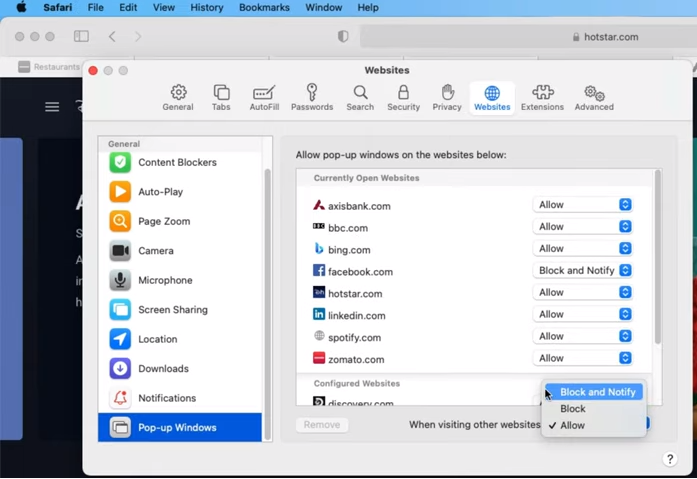This screenshot has width=697, height=479.
Task: Select Location in sidebar
Action: click(180, 339)
